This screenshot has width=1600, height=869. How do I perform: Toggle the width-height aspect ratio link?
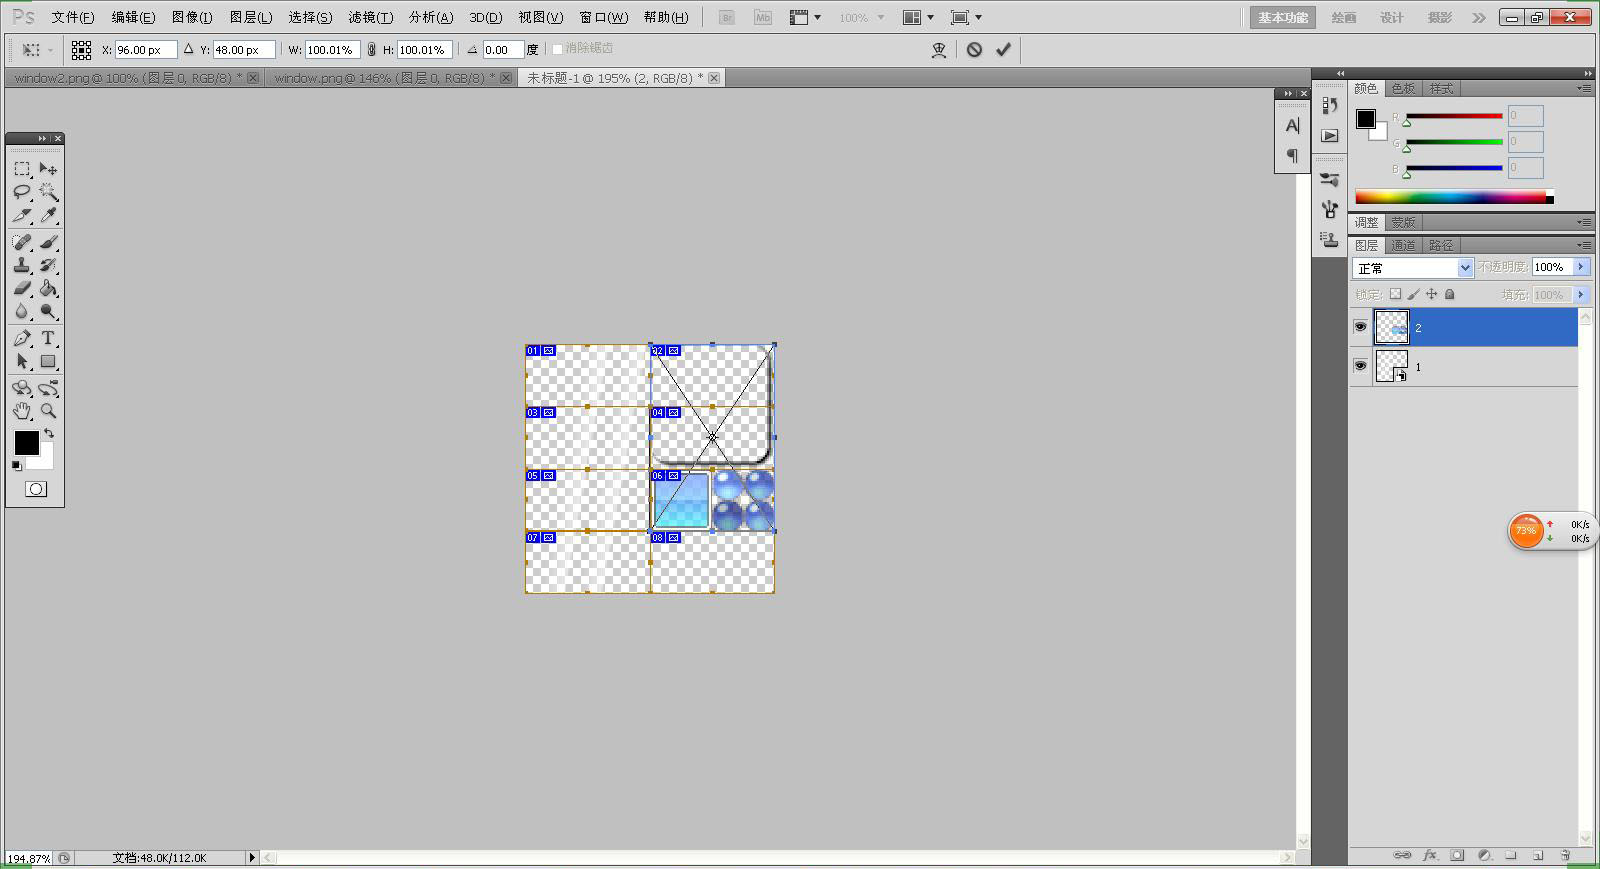coord(372,49)
